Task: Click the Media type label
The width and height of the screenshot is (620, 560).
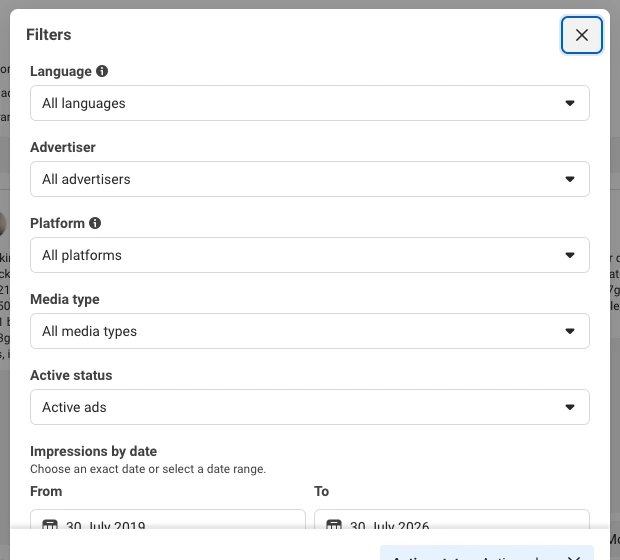Action: tap(65, 299)
